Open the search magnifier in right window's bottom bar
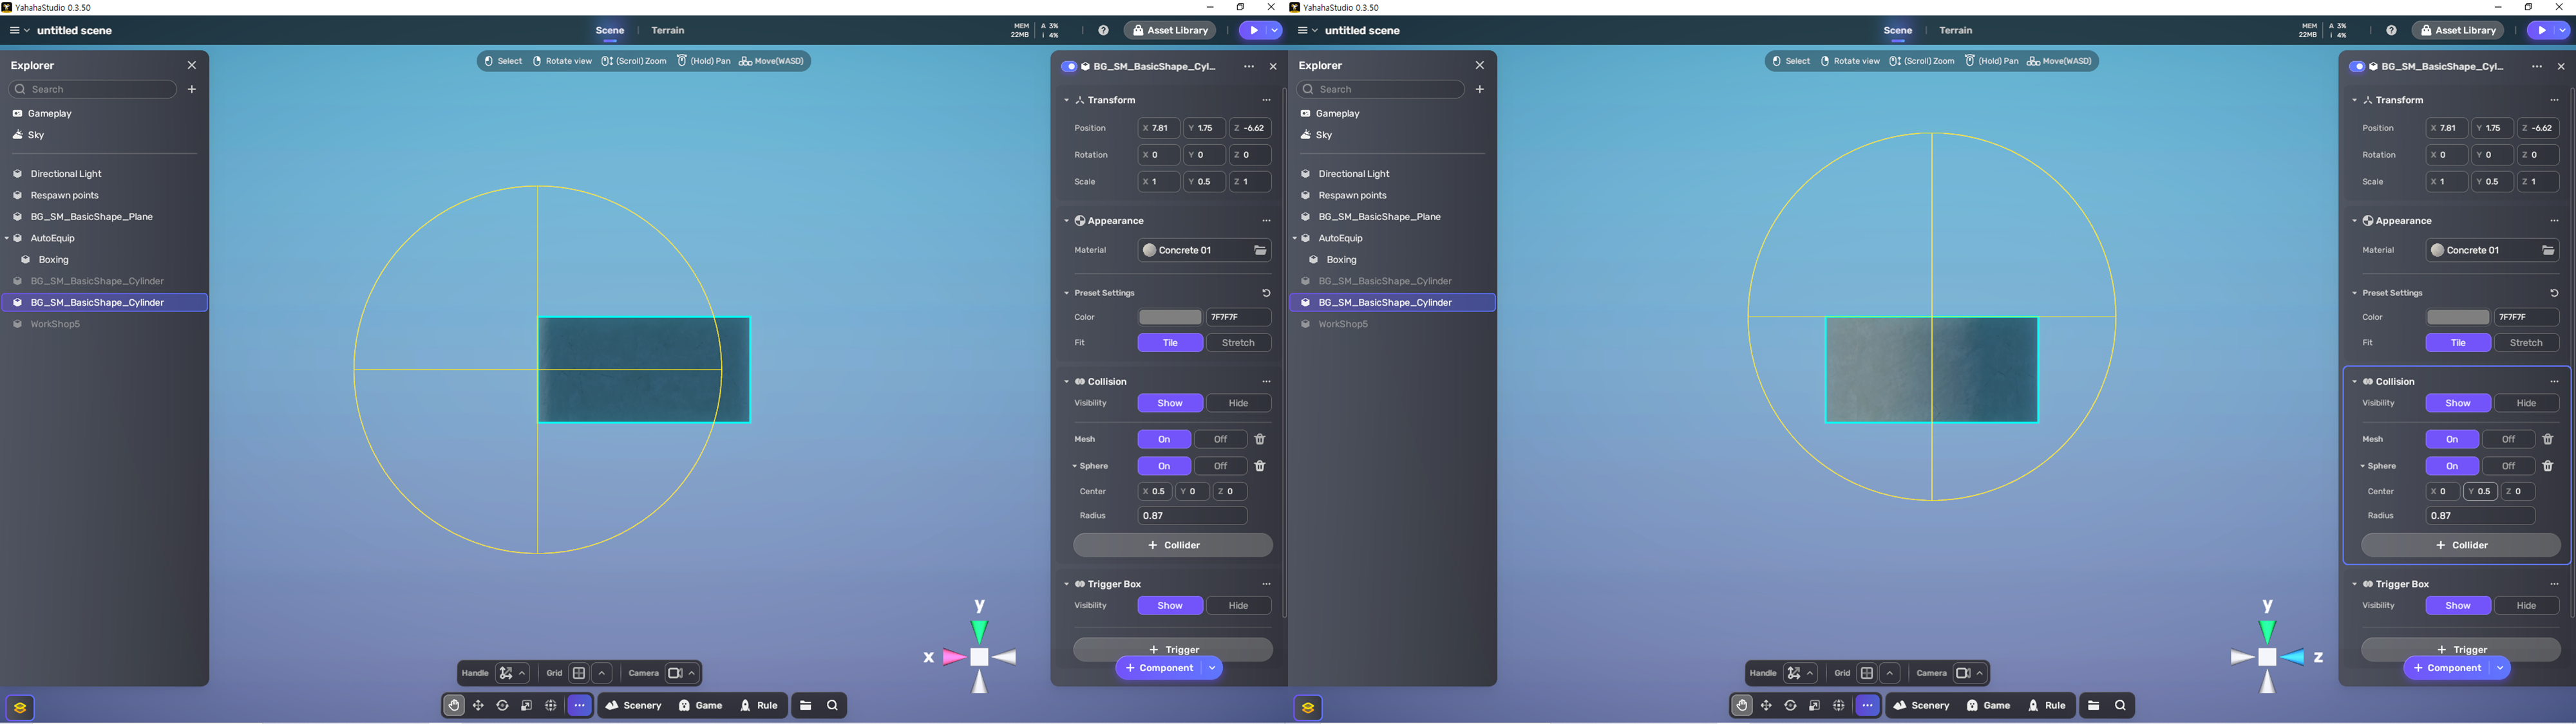Image resolution: width=2576 pixels, height=724 pixels. [2120, 706]
